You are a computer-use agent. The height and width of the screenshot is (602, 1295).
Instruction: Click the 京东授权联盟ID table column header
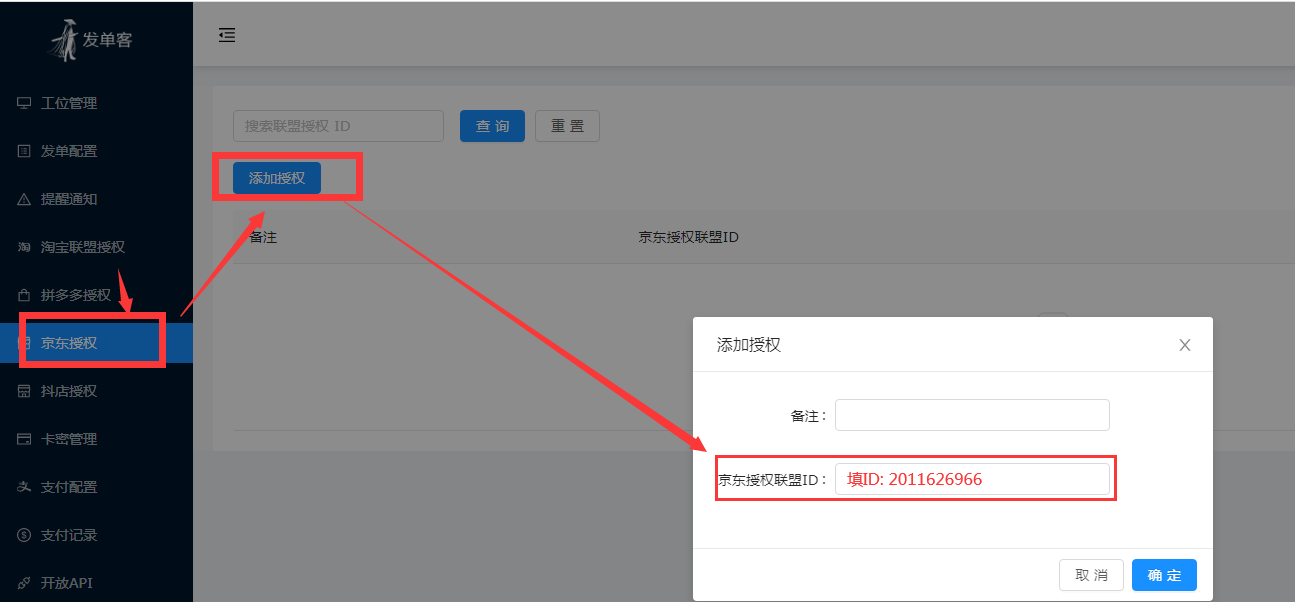tap(688, 237)
